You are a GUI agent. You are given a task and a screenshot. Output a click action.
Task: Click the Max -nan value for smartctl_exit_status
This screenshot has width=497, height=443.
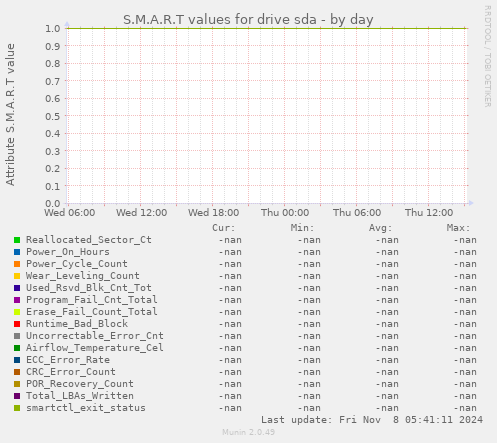[465, 408]
